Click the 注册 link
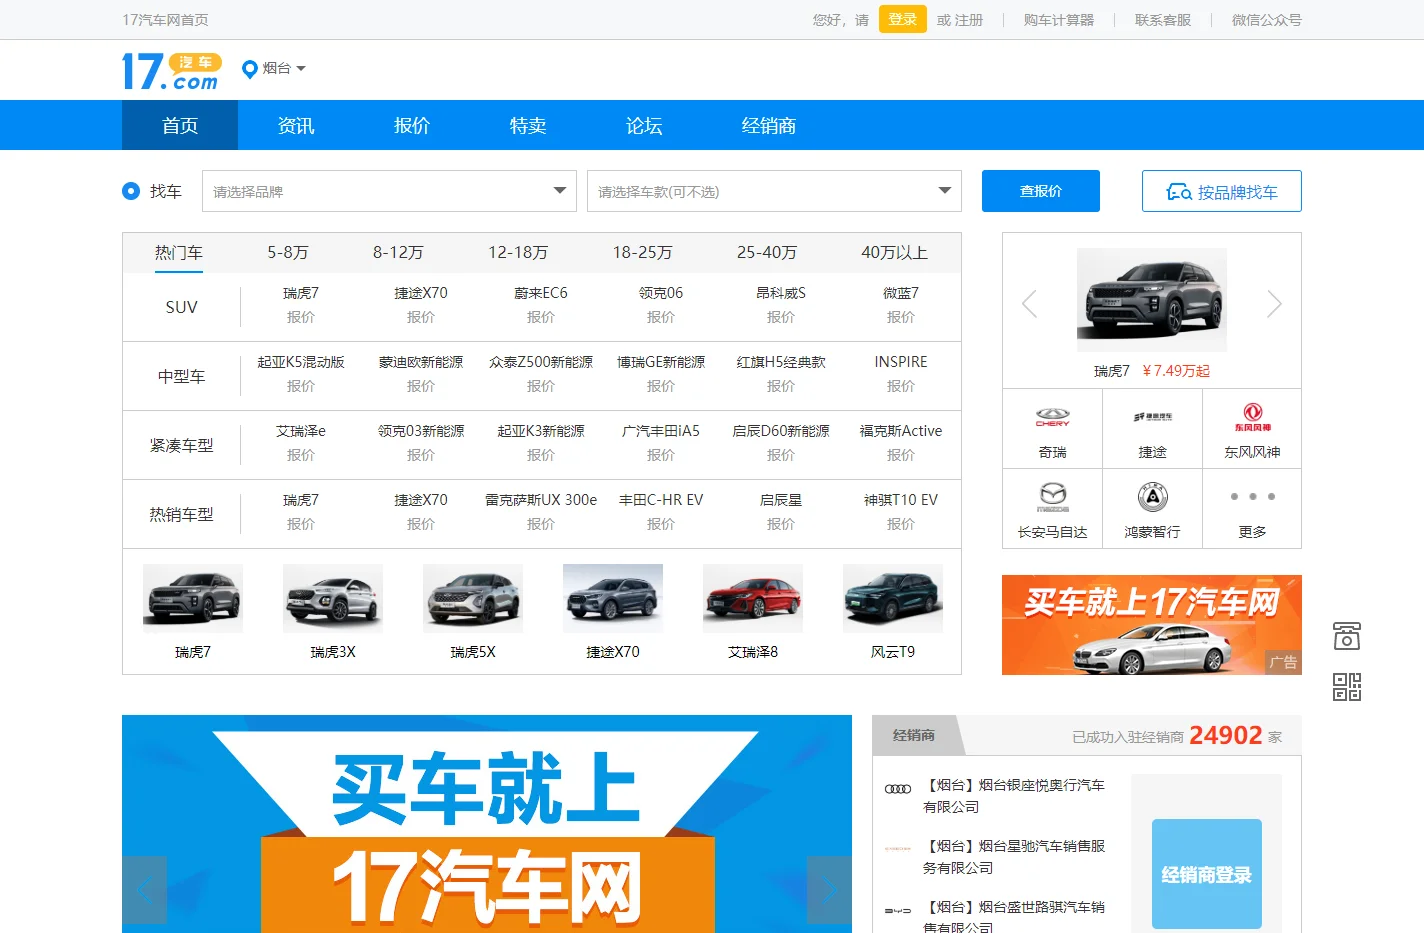Image resolution: width=1424 pixels, height=933 pixels. (969, 20)
